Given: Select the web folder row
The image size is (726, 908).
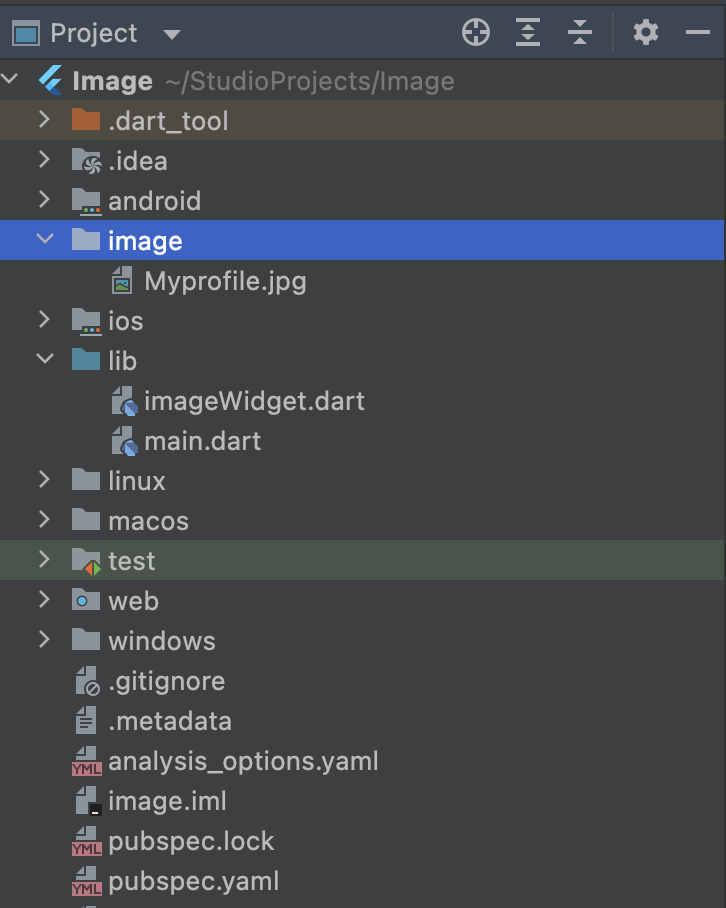Looking at the screenshot, I should click(x=362, y=601).
